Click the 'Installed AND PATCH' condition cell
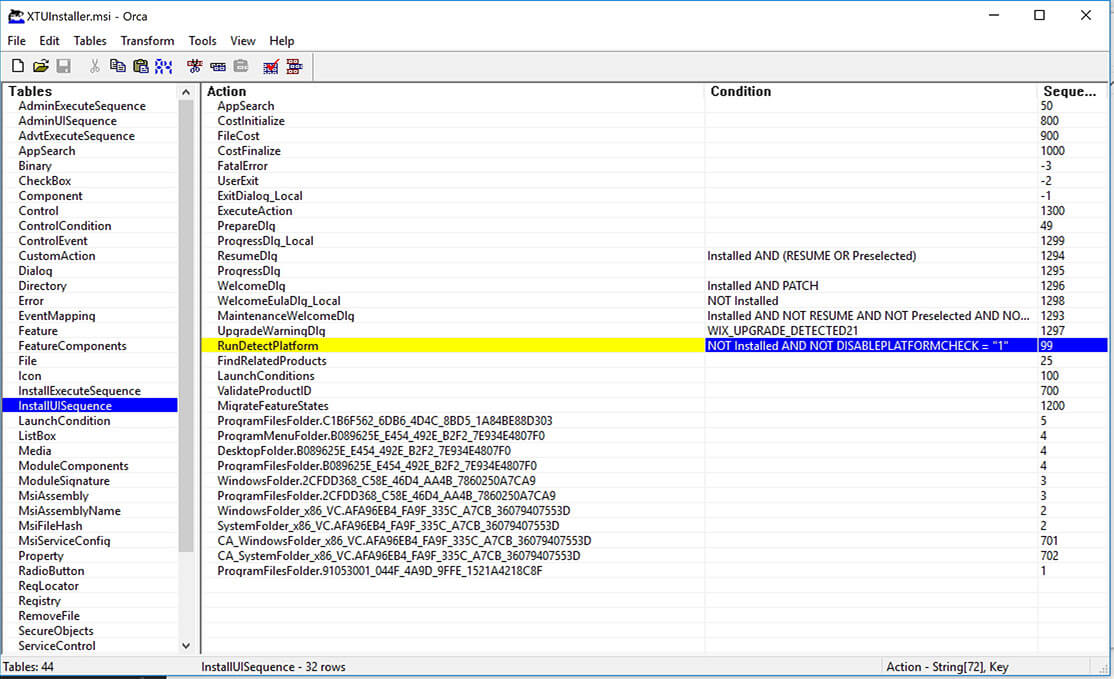 pyautogui.click(x=871, y=286)
